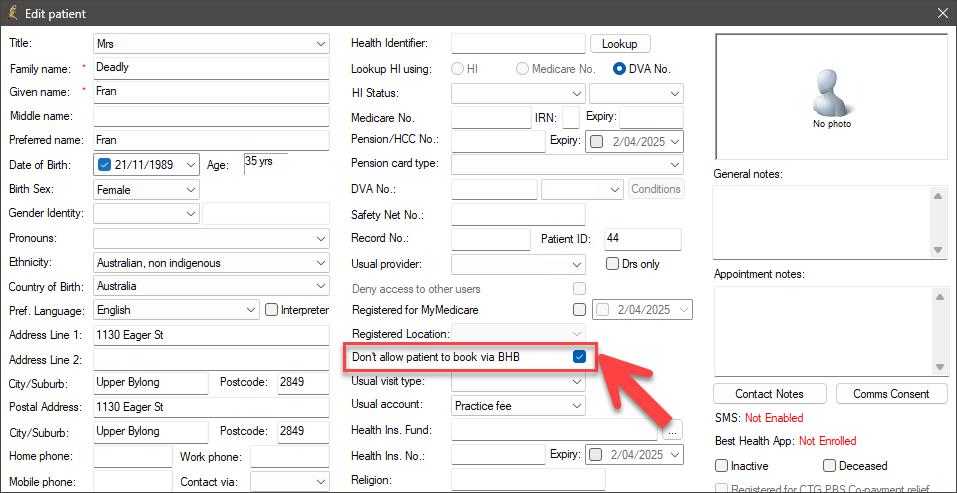This screenshot has height=493, width=957.
Task: Click Appointment notes scroll down arrow
Action: pos(937,367)
